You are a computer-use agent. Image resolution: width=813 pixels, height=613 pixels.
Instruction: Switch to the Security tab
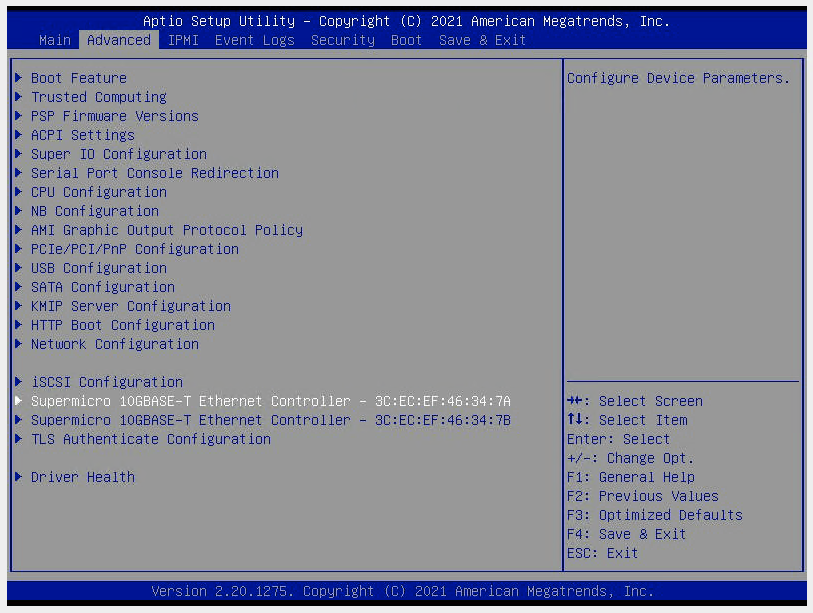point(342,40)
